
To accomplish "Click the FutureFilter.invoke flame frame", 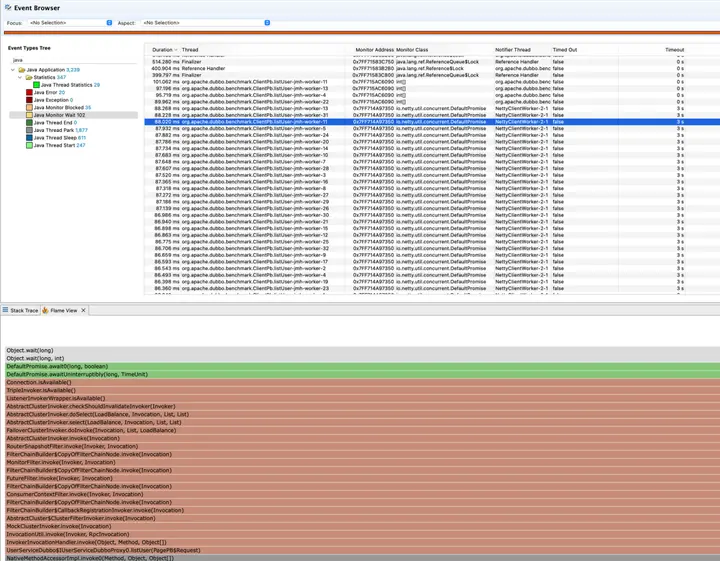I will tap(362, 478).
